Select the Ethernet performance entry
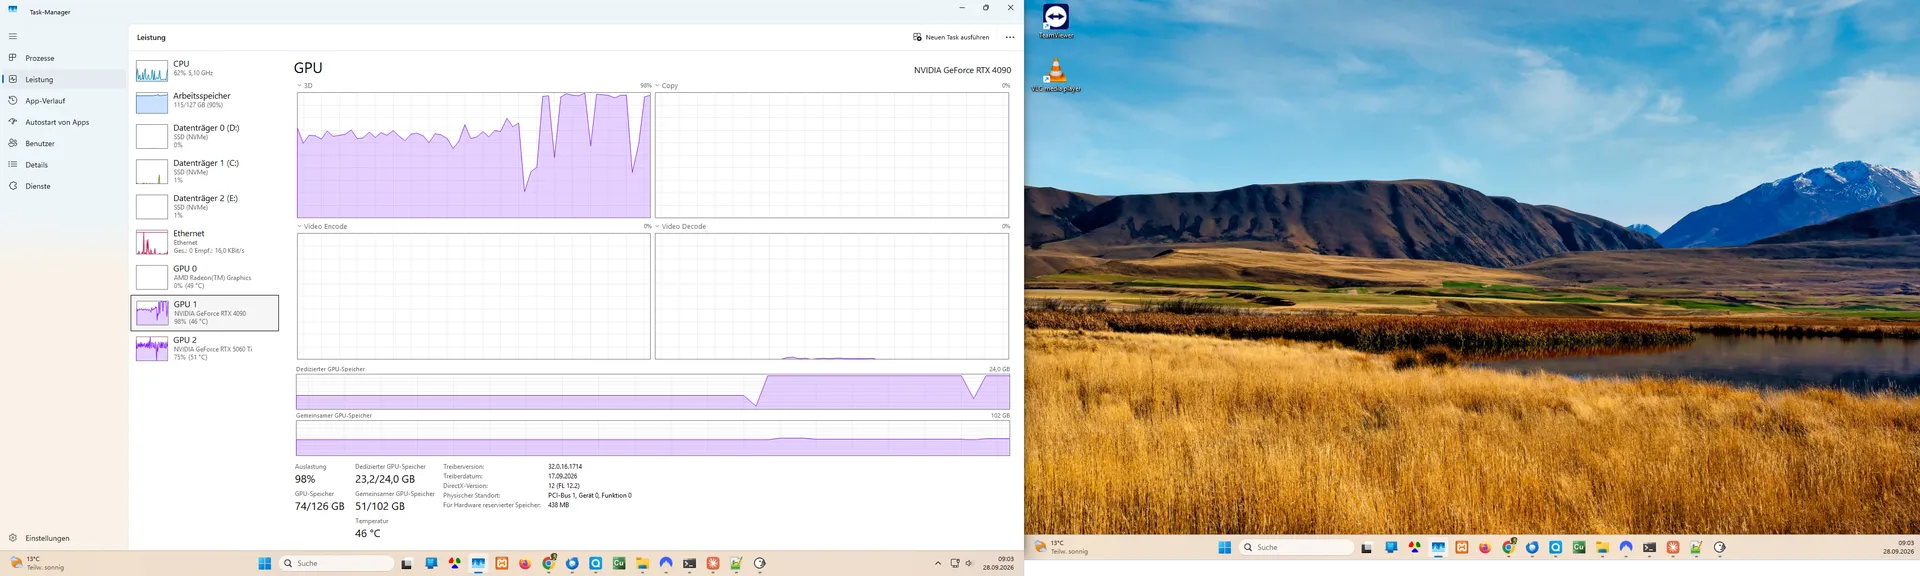The width and height of the screenshot is (1920, 576). pyautogui.click(x=206, y=242)
